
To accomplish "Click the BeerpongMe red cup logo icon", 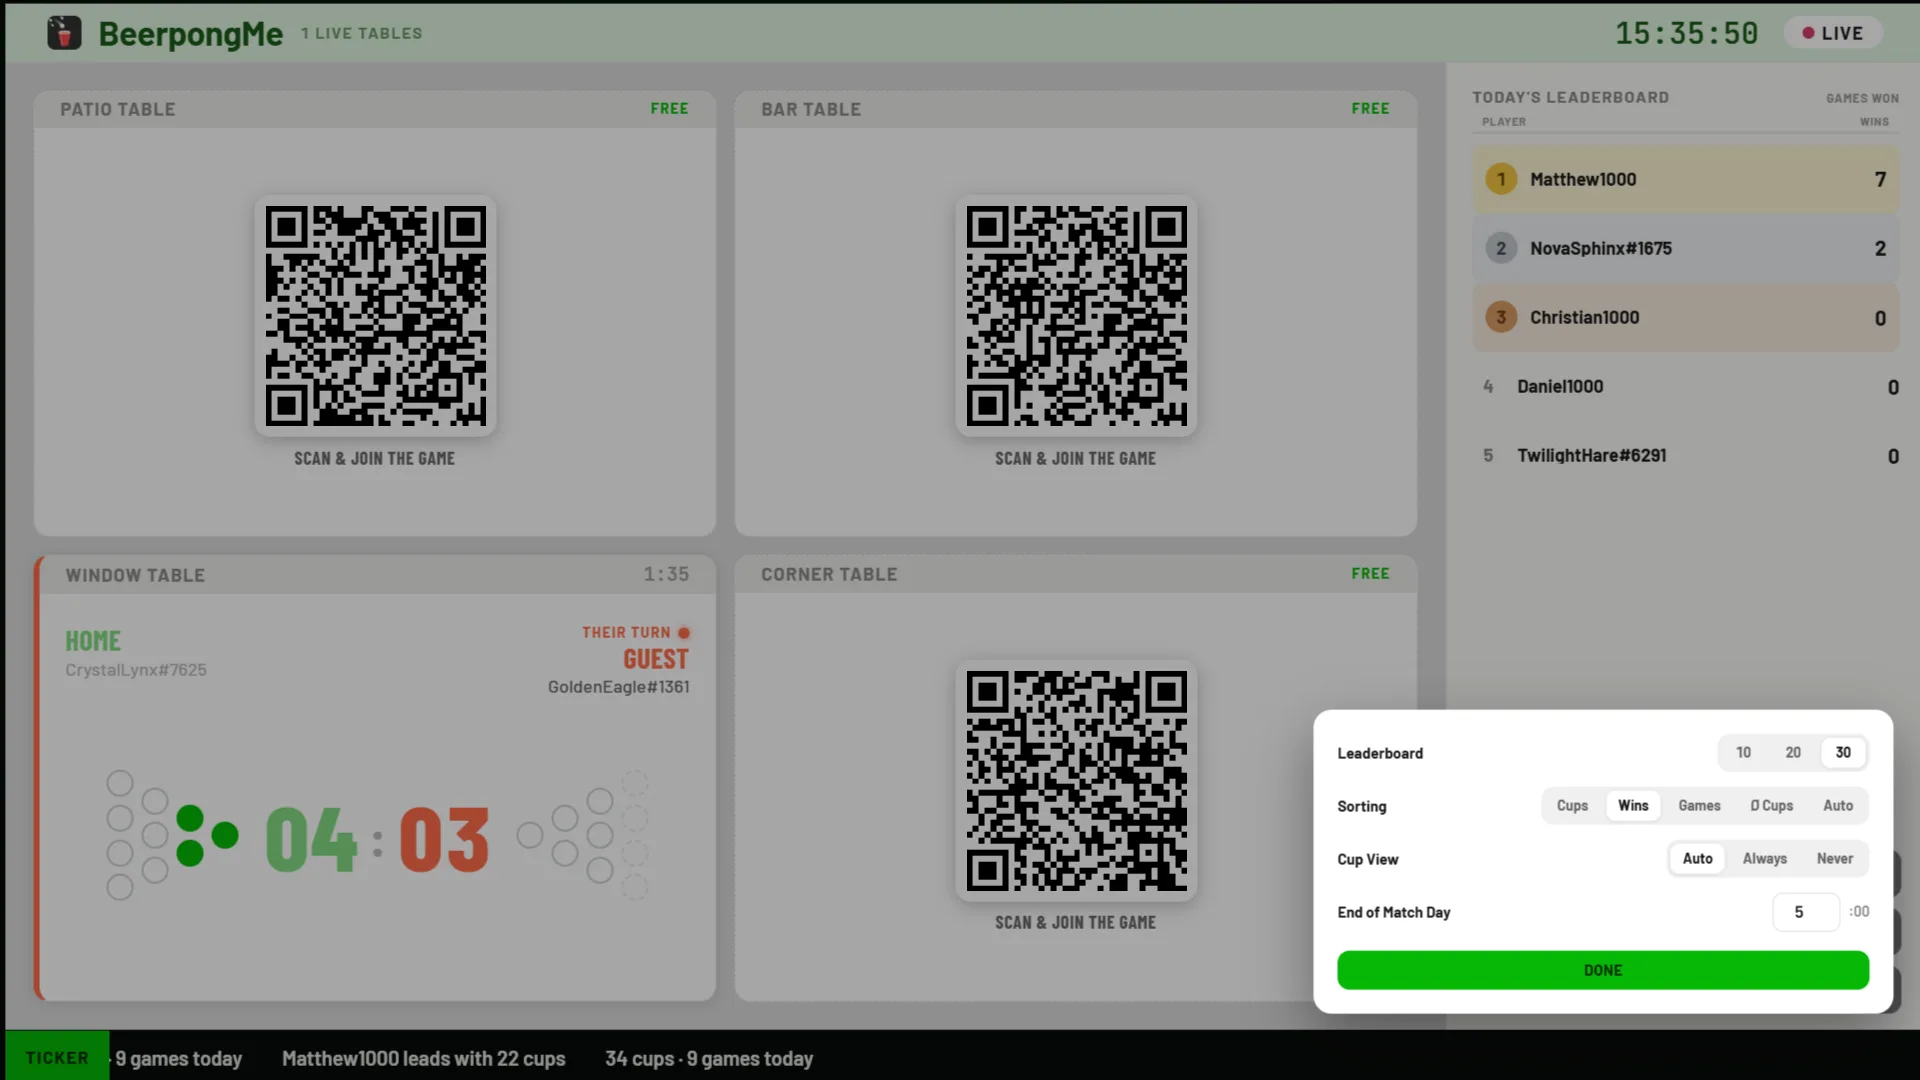I will coord(64,33).
